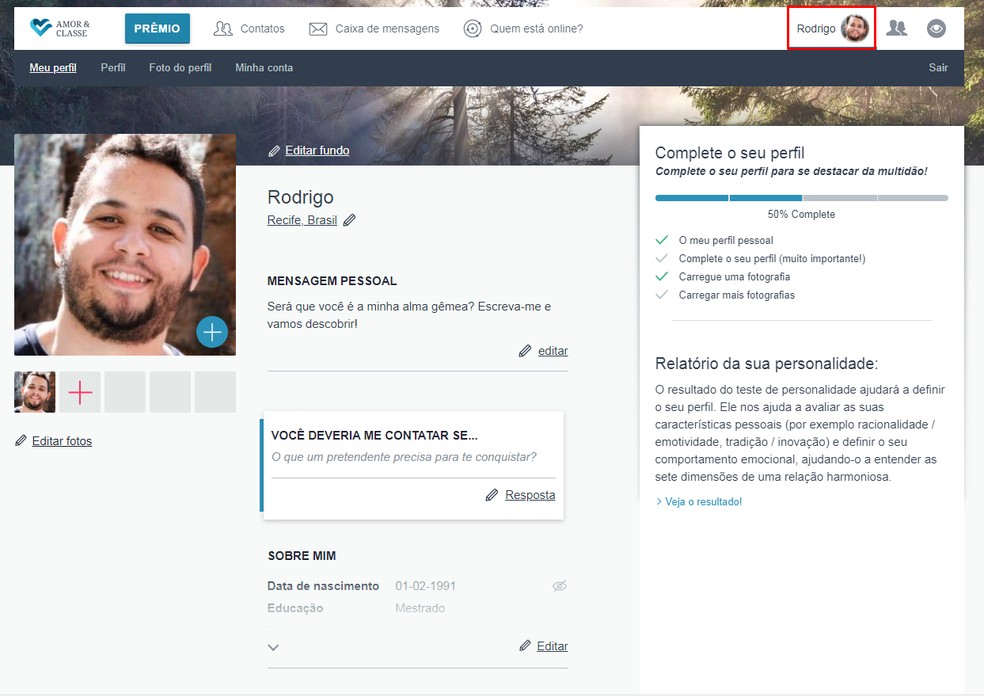The width and height of the screenshot is (984, 697).
Task: Click pencil icon beside Recife, Brasil
Action: click(x=349, y=220)
